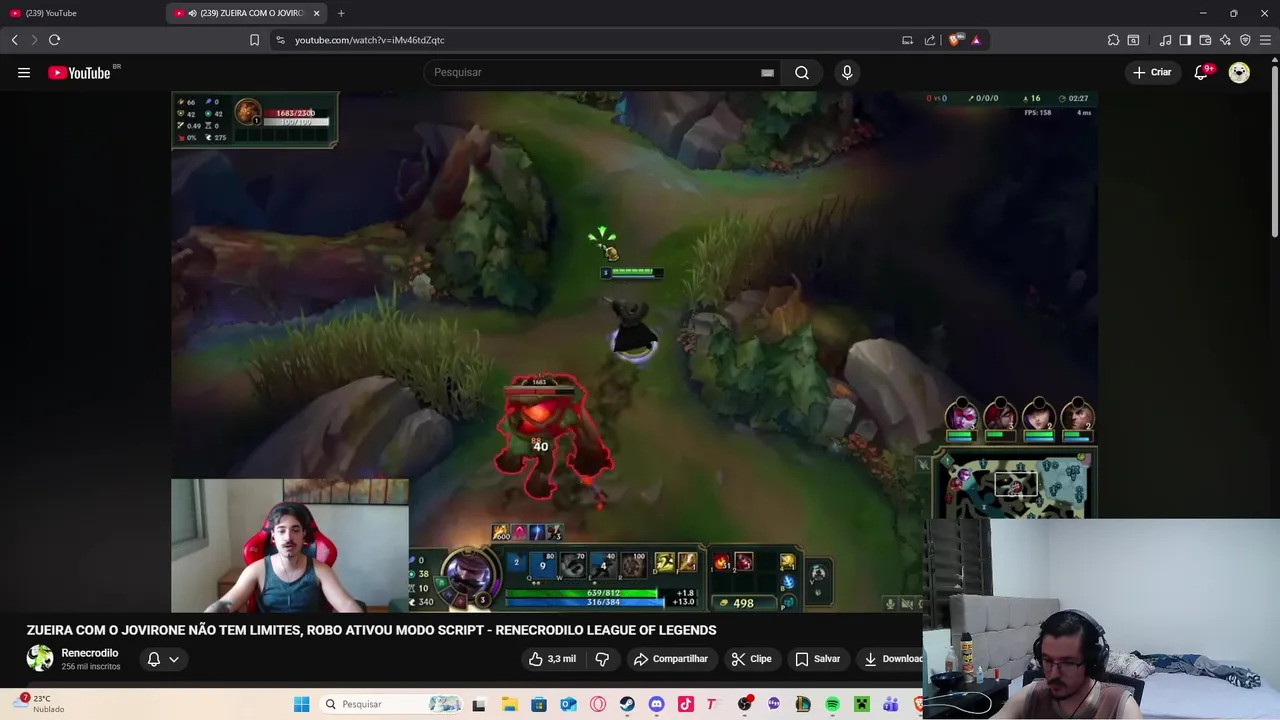The image size is (1280, 720).
Task: Open the Brave playlist music icon
Action: point(1165,40)
